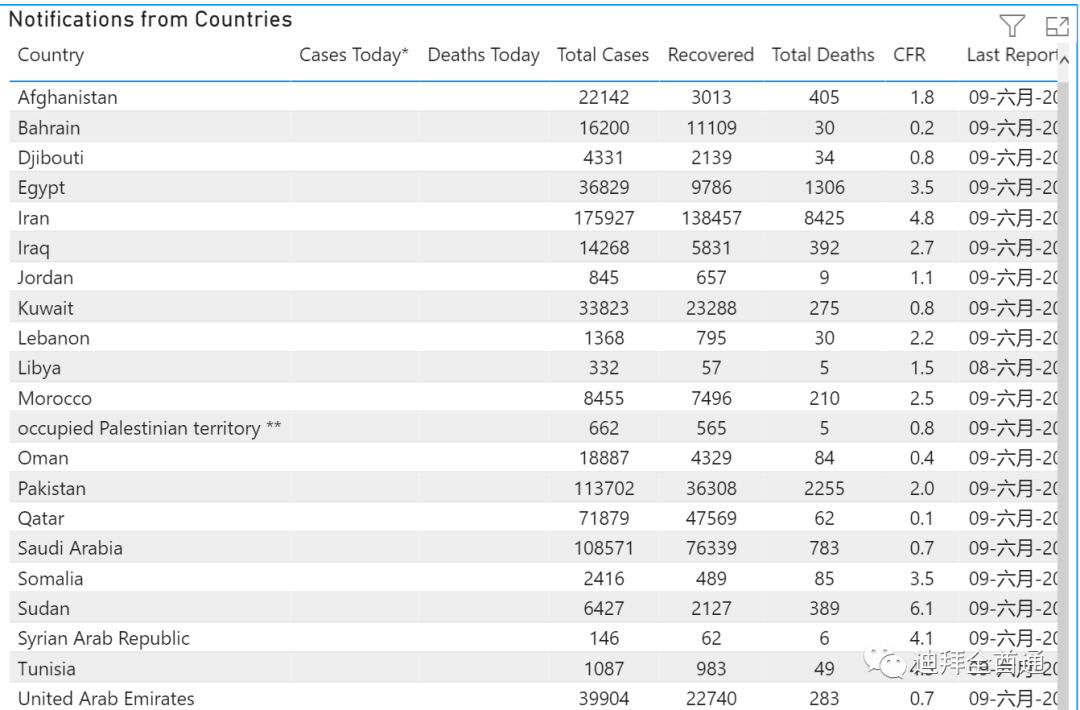
Task: Click the Deaths Today column header
Action: click(x=483, y=56)
